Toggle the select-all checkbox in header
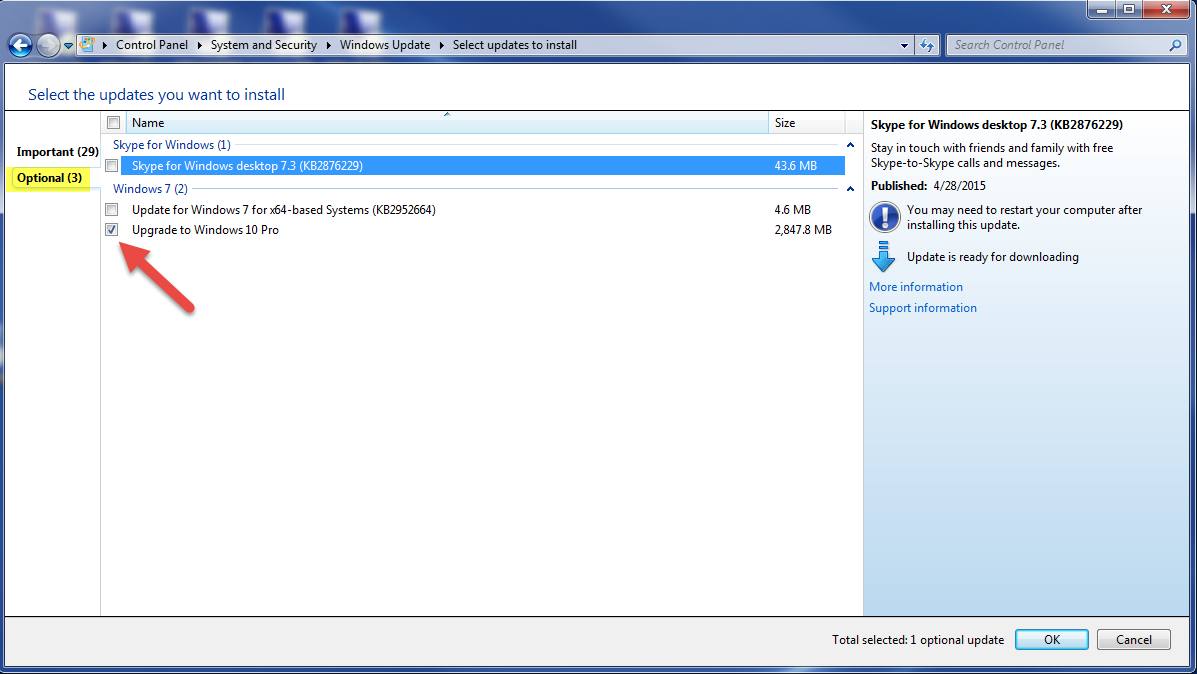This screenshot has width=1197, height=674. (x=114, y=123)
